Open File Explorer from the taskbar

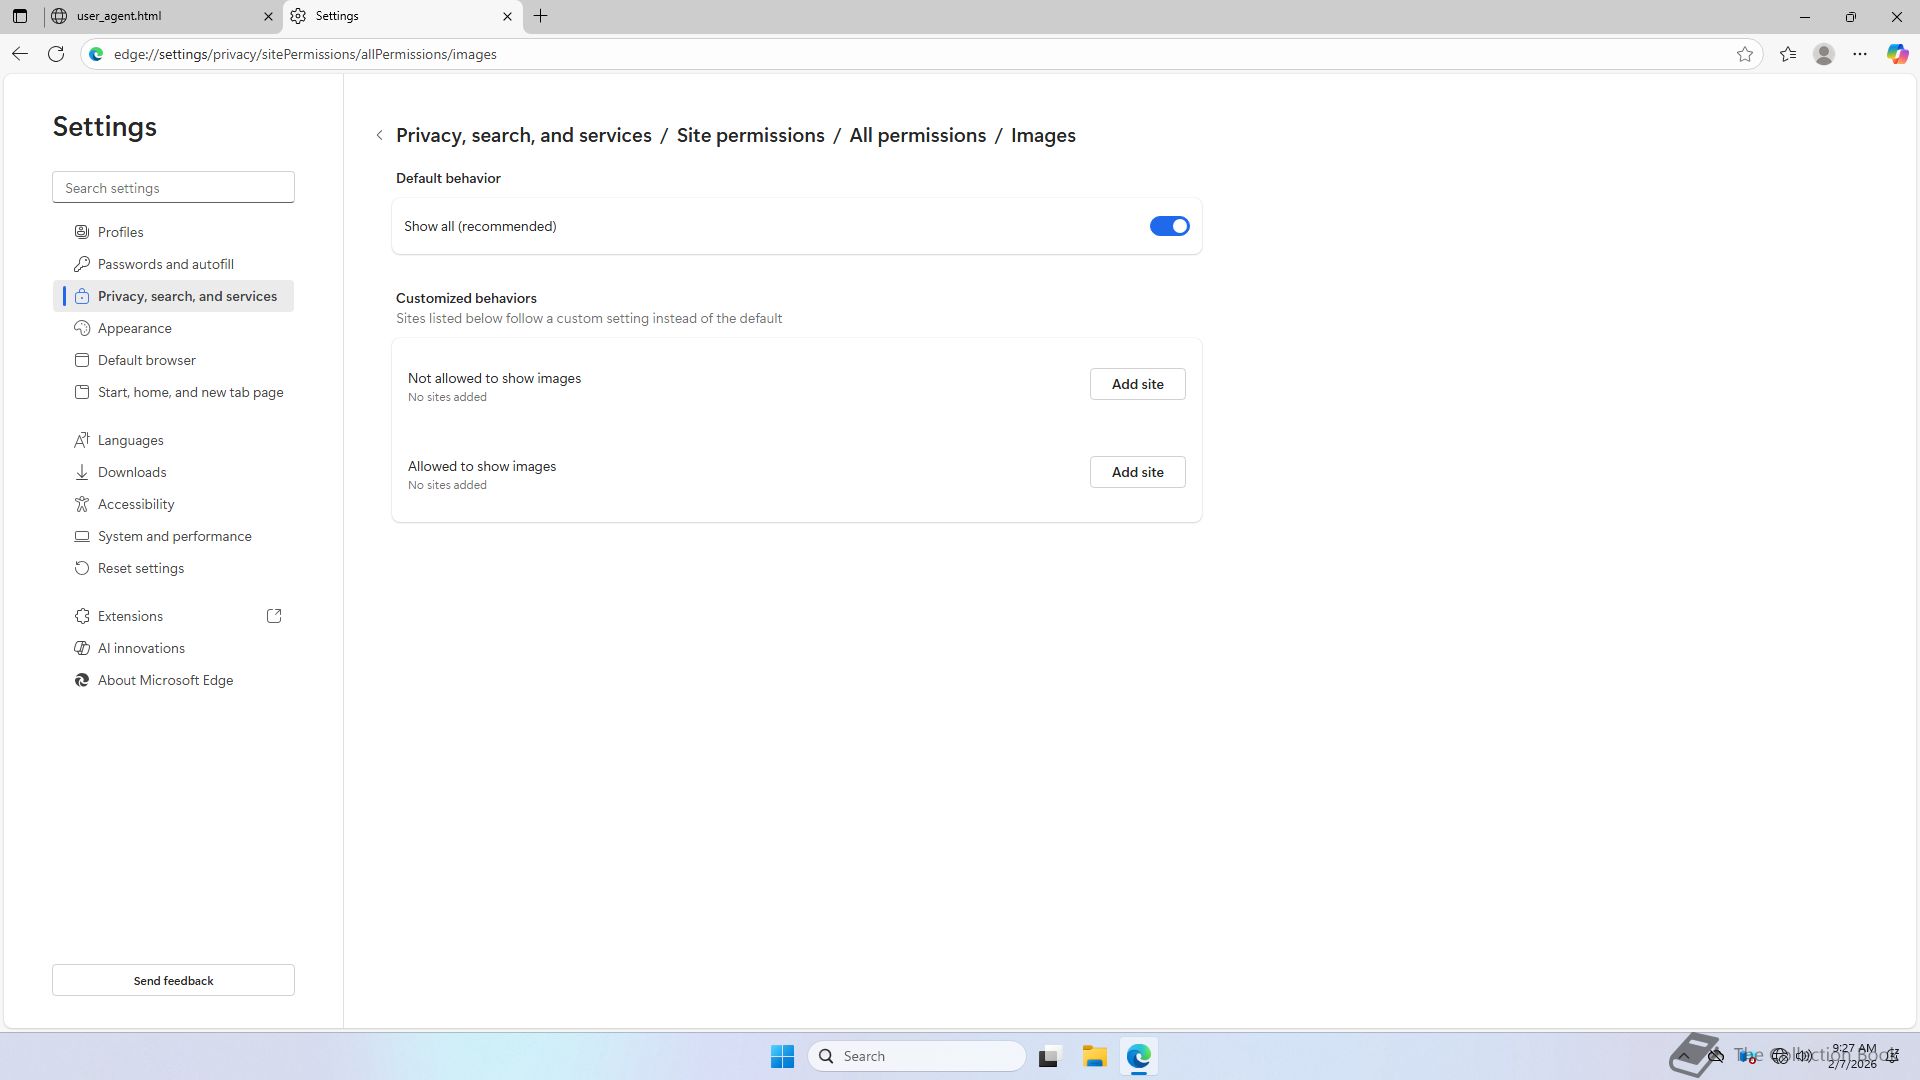1094,1056
